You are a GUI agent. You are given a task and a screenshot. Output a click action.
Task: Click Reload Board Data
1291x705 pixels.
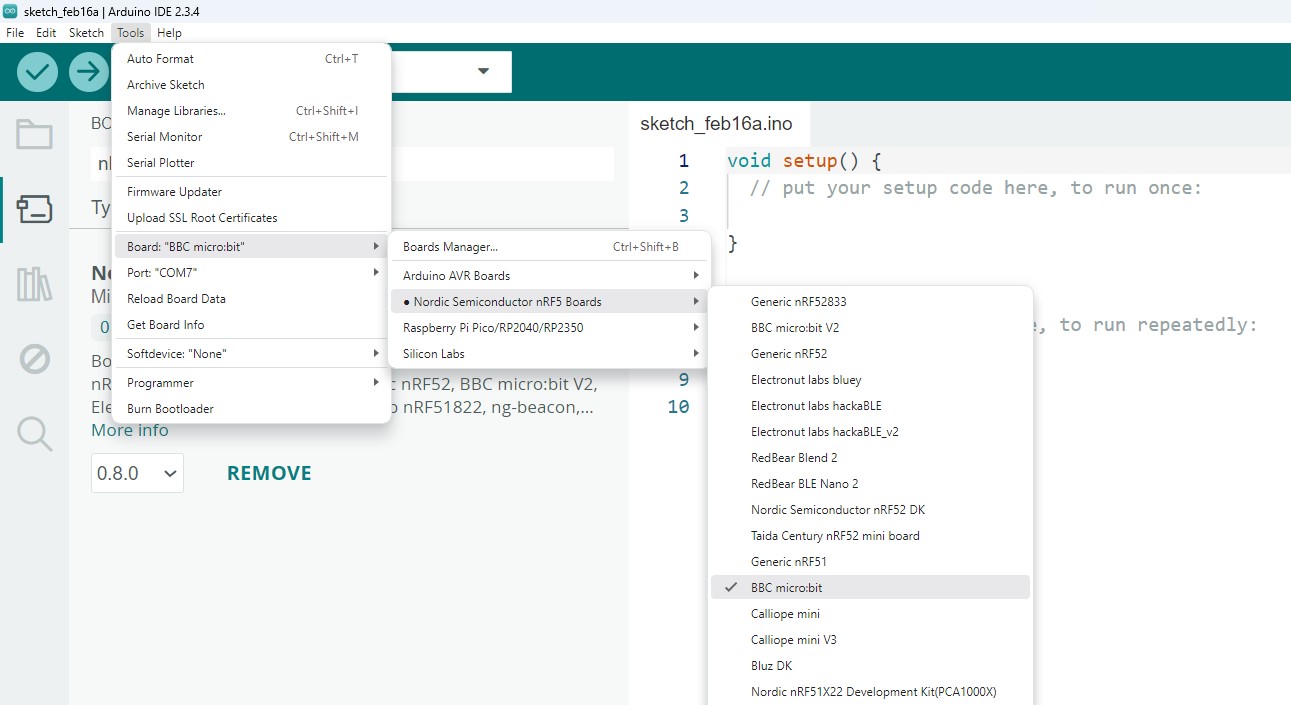250,298
